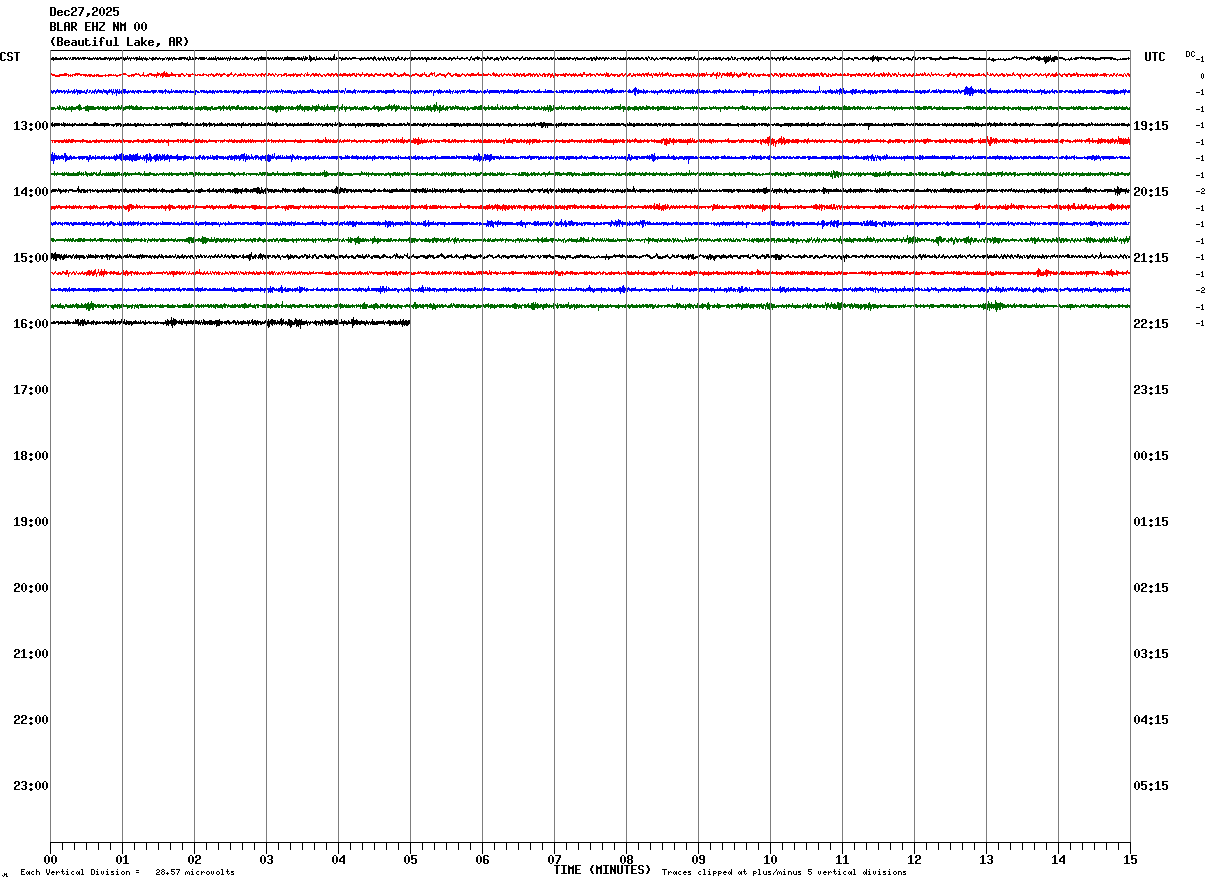Image resolution: width=1210 pixels, height=886 pixels.
Task: Click the 02:15 UTC time label
Action: point(1151,588)
